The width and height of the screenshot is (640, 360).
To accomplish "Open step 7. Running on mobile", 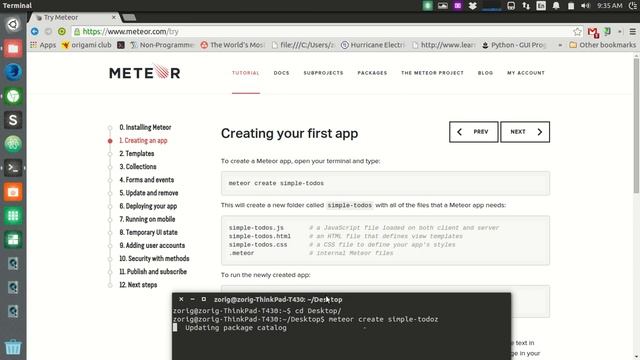I will (147, 219).
